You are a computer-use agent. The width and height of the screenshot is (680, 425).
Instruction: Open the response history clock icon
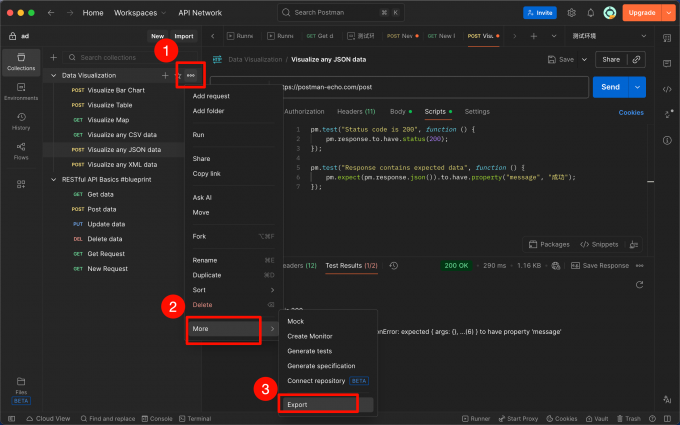393,265
